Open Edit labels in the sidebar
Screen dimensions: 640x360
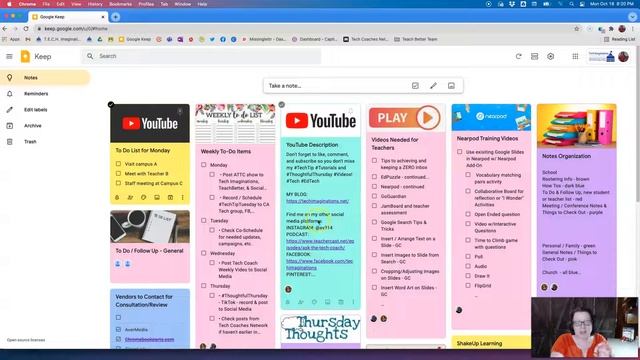[x=45, y=109]
